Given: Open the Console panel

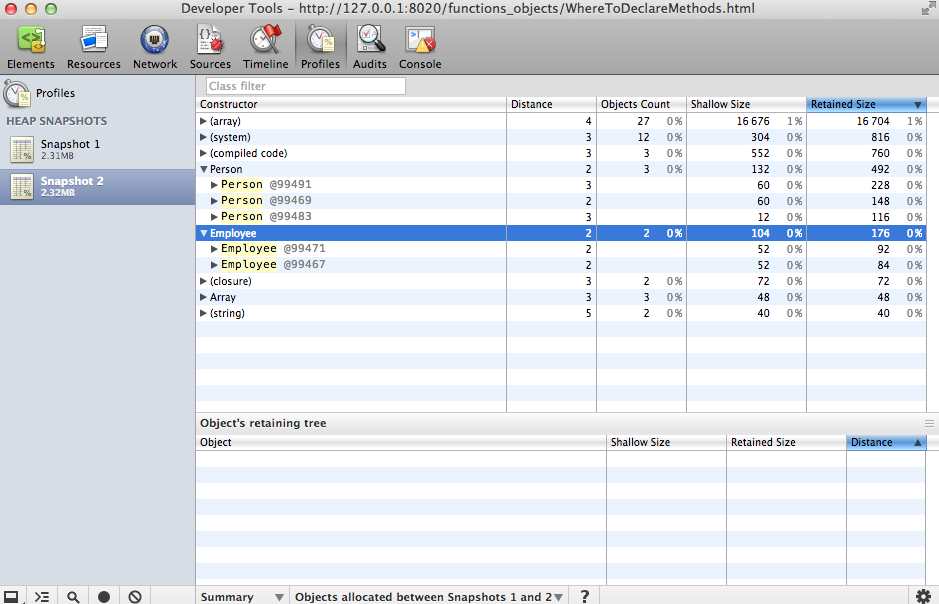Looking at the screenshot, I should 420,47.
